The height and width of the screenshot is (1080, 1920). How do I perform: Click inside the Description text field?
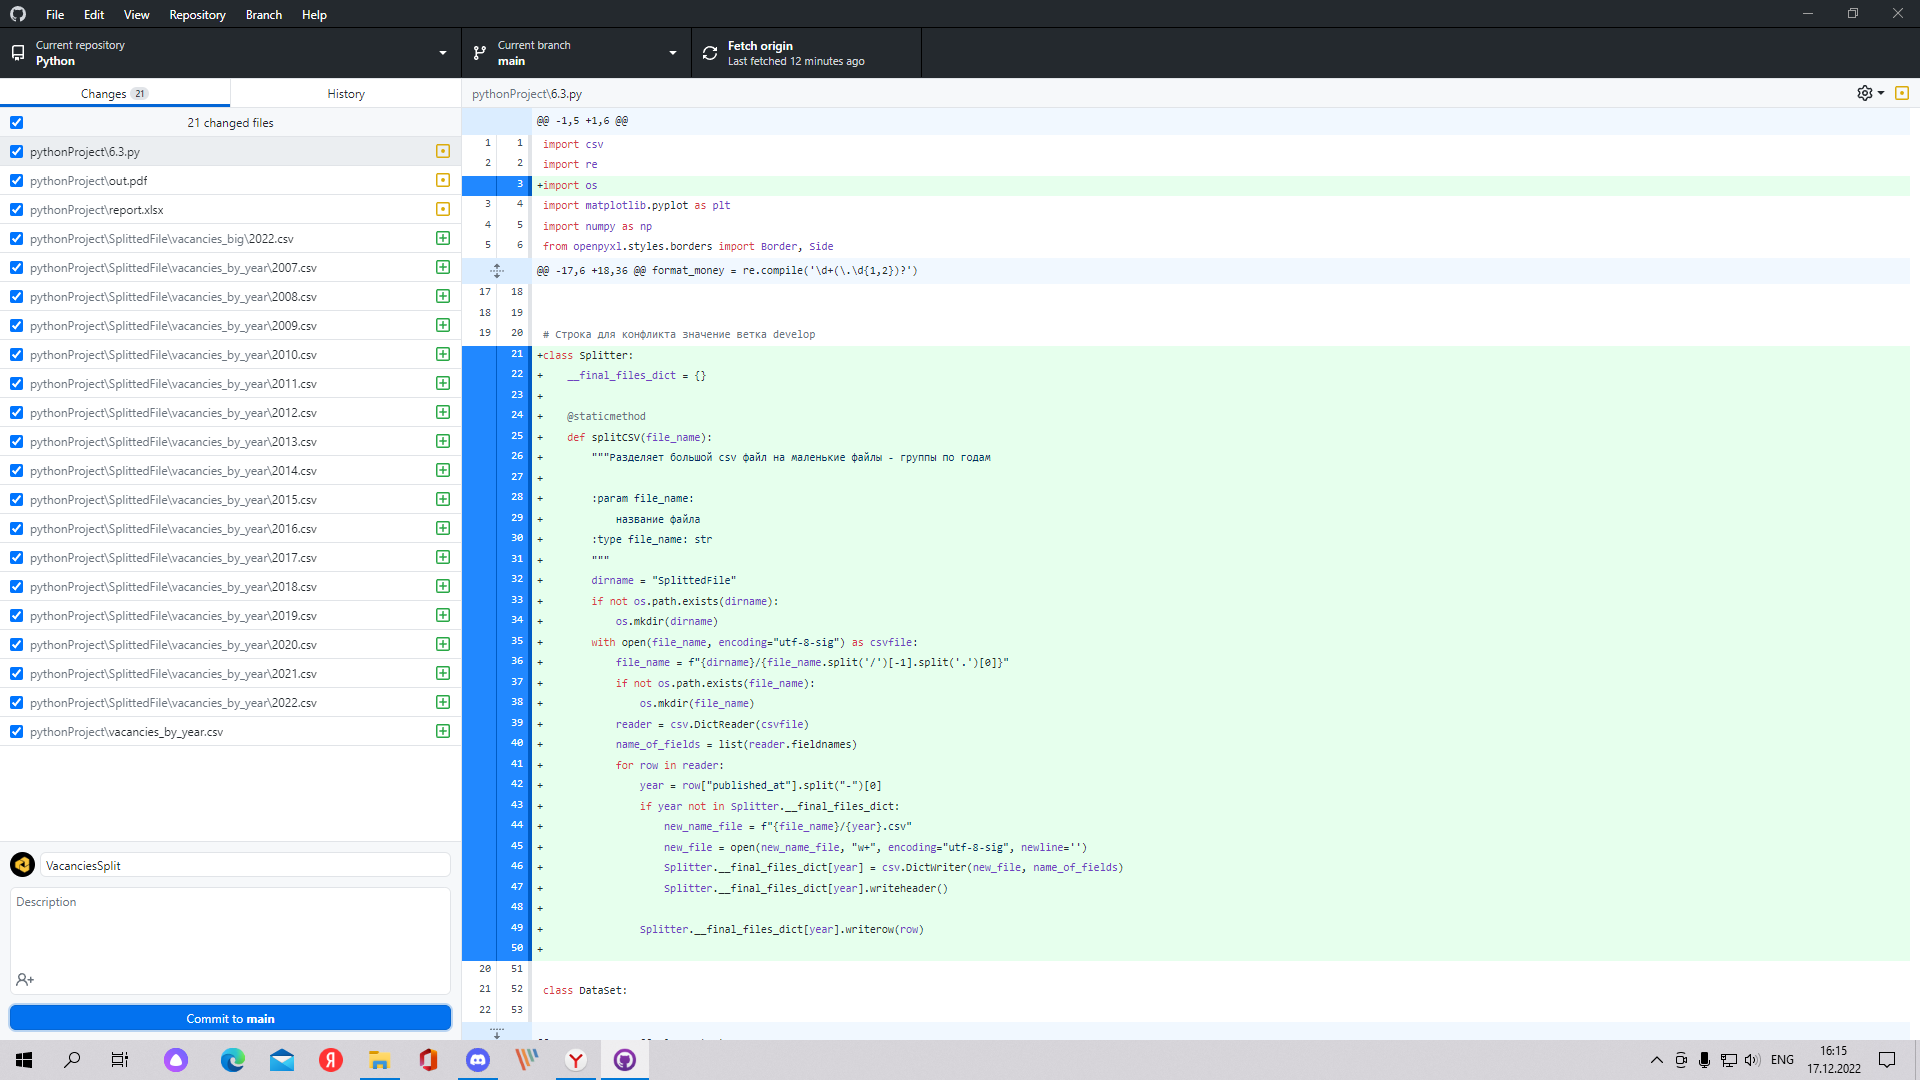pyautogui.click(x=230, y=940)
